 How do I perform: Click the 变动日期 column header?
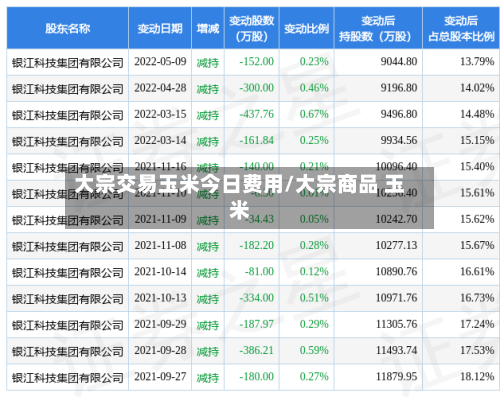(160, 29)
